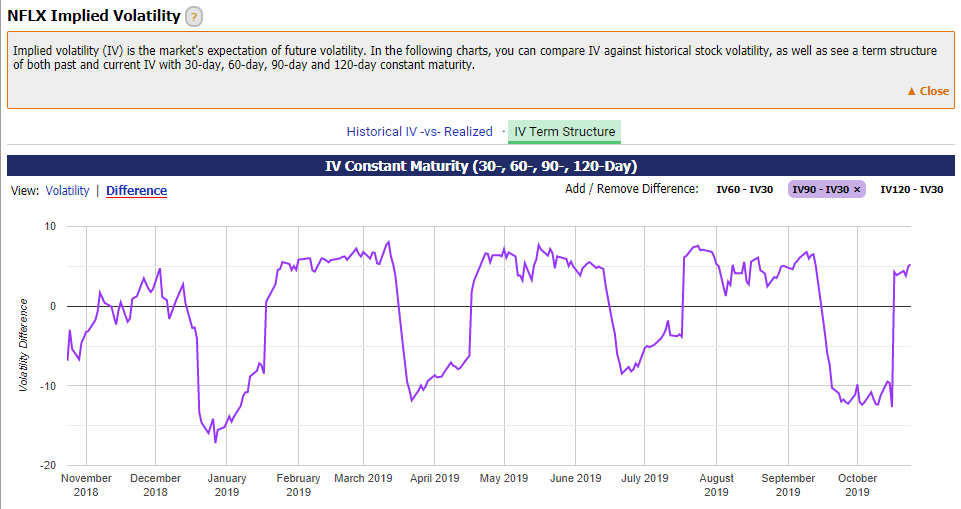Select the IV Term Structure tab
The height and width of the screenshot is (509, 961).
(564, 131)
